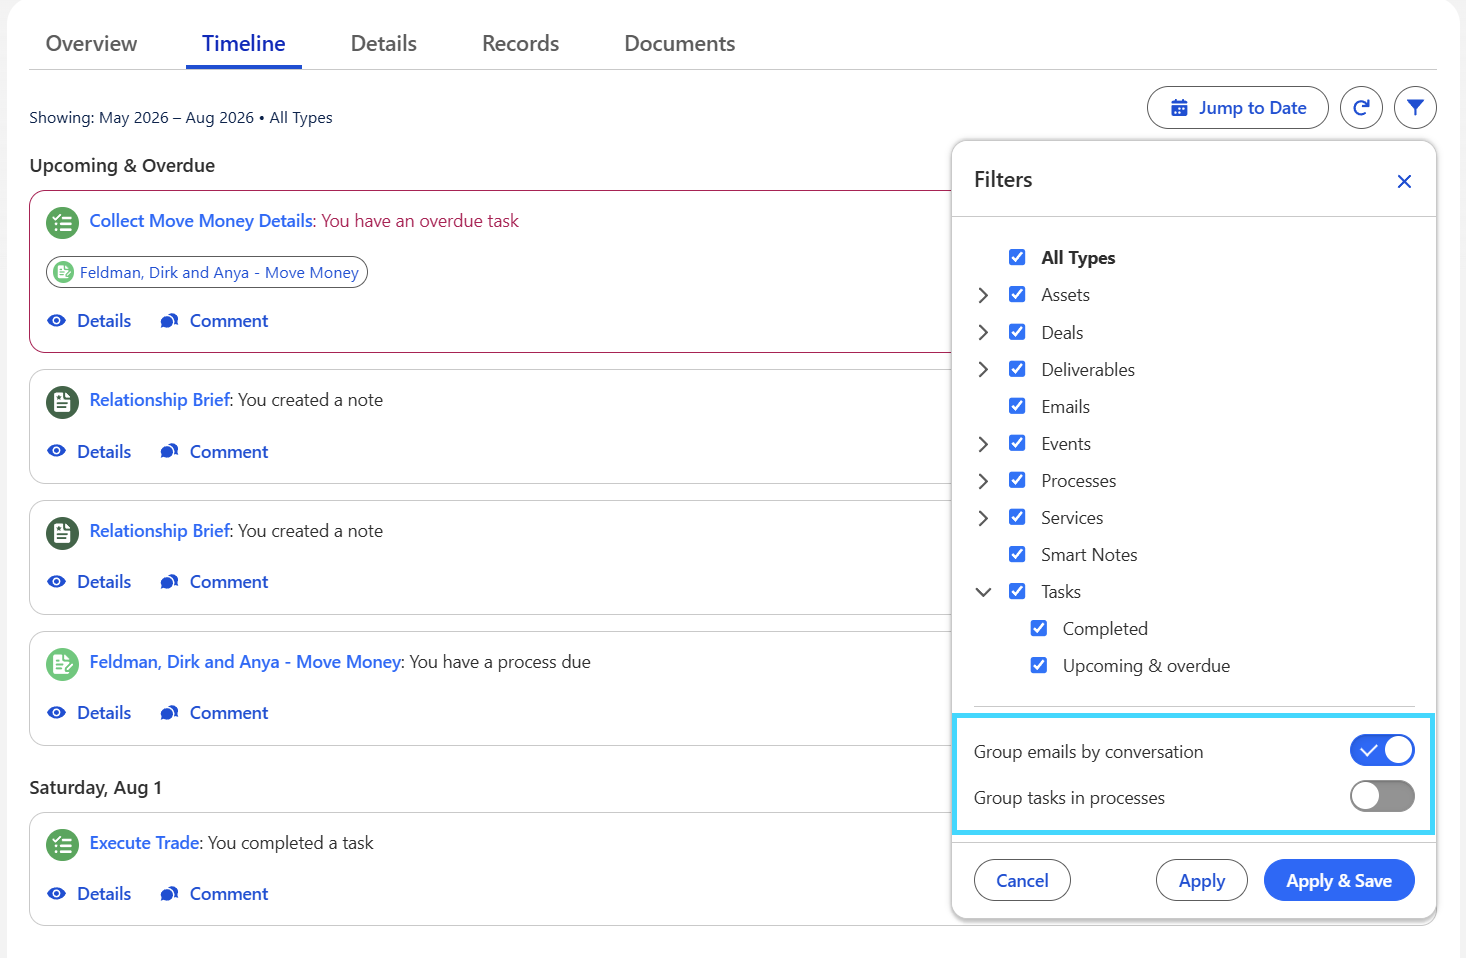Toggle the All Types checkbox
The image size is (1466, 958).
pyautogui.click(x=1017, y=257)
